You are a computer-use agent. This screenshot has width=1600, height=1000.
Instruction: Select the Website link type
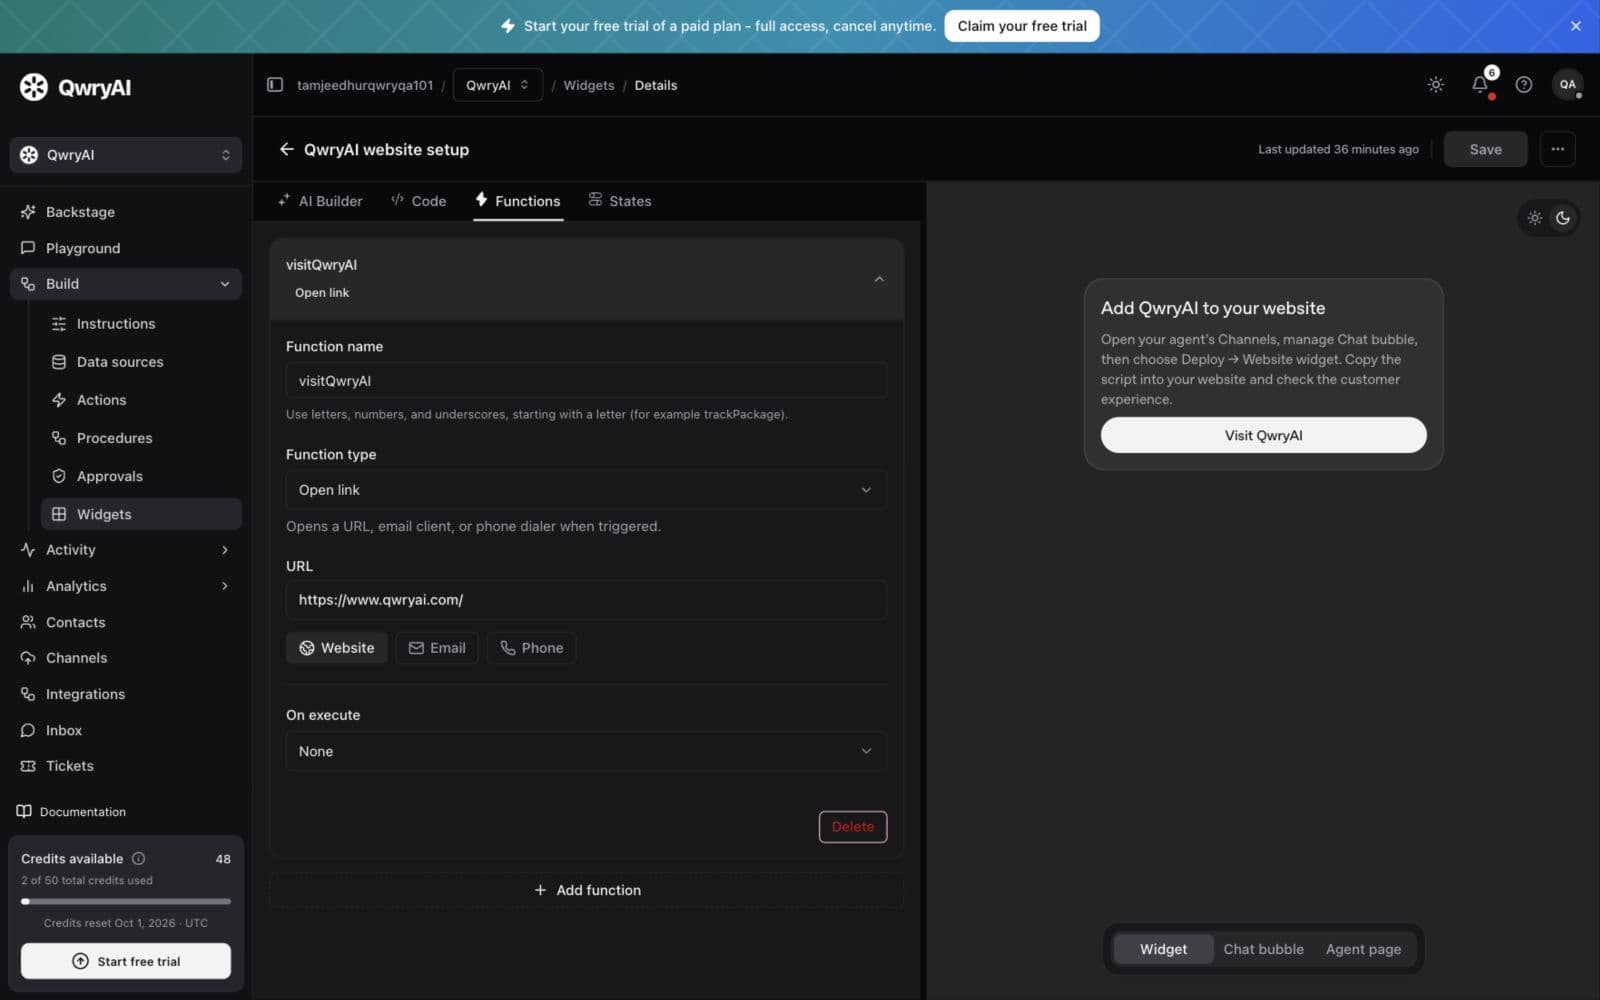(337, 648)
